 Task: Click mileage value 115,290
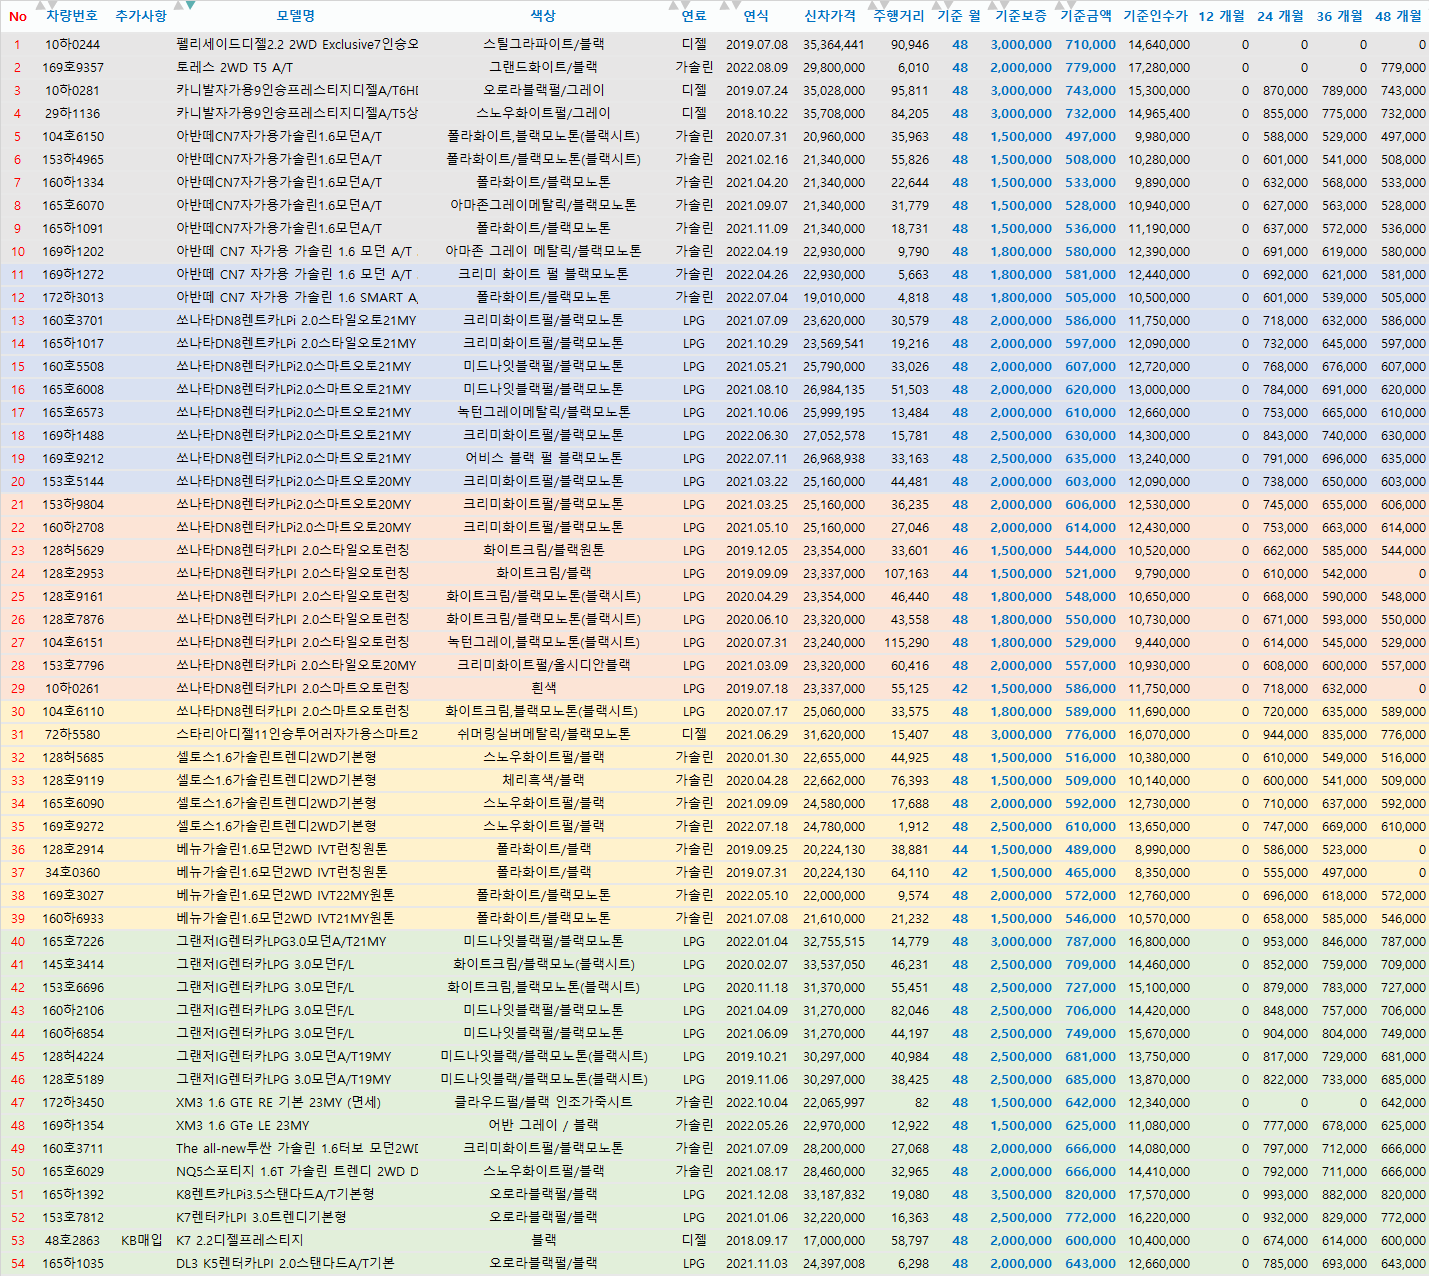coord(907,643)
